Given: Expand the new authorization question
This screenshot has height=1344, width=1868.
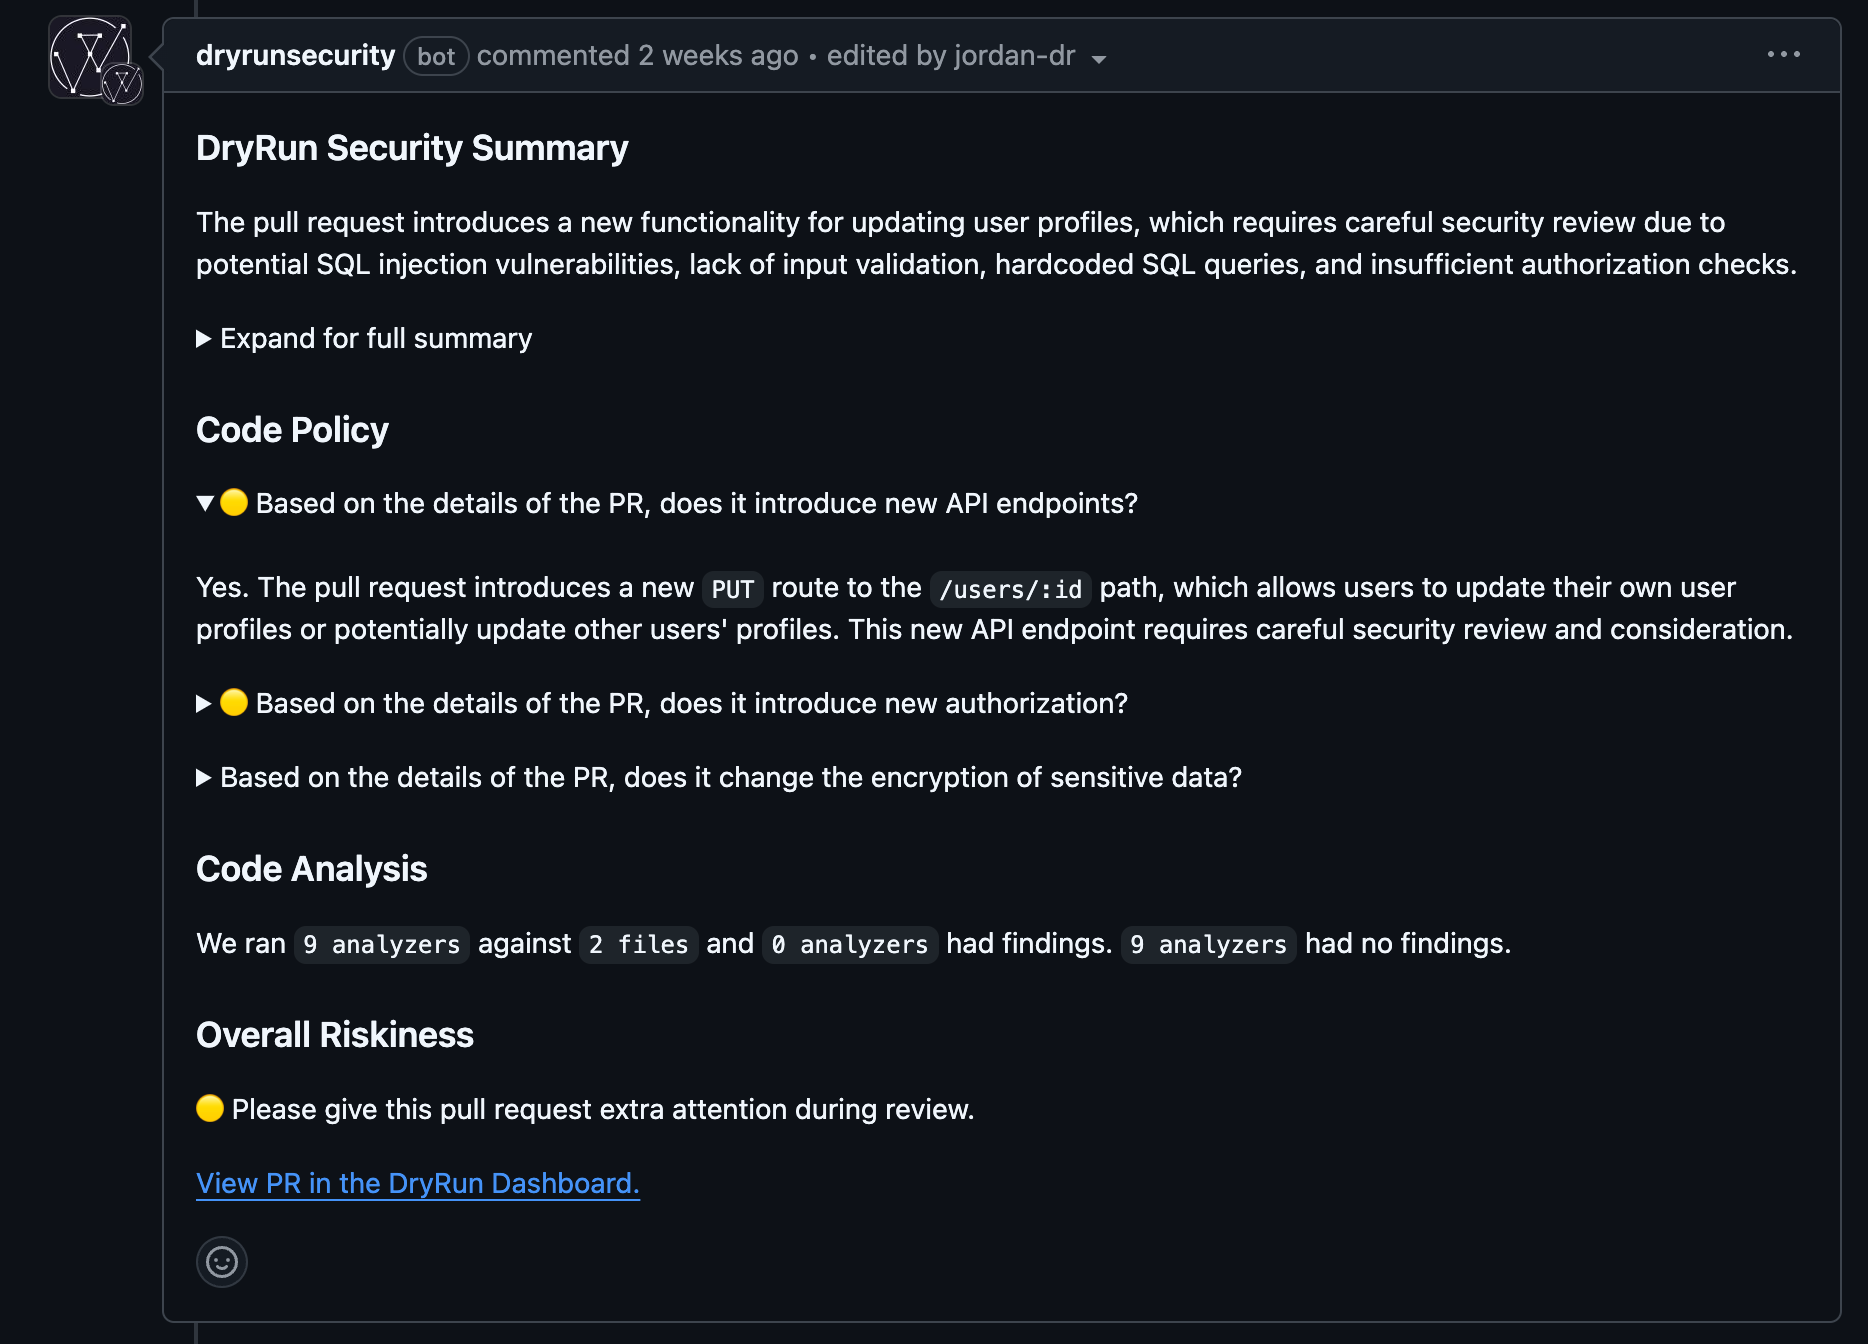Looking at the screenshot, I should 662,703.
